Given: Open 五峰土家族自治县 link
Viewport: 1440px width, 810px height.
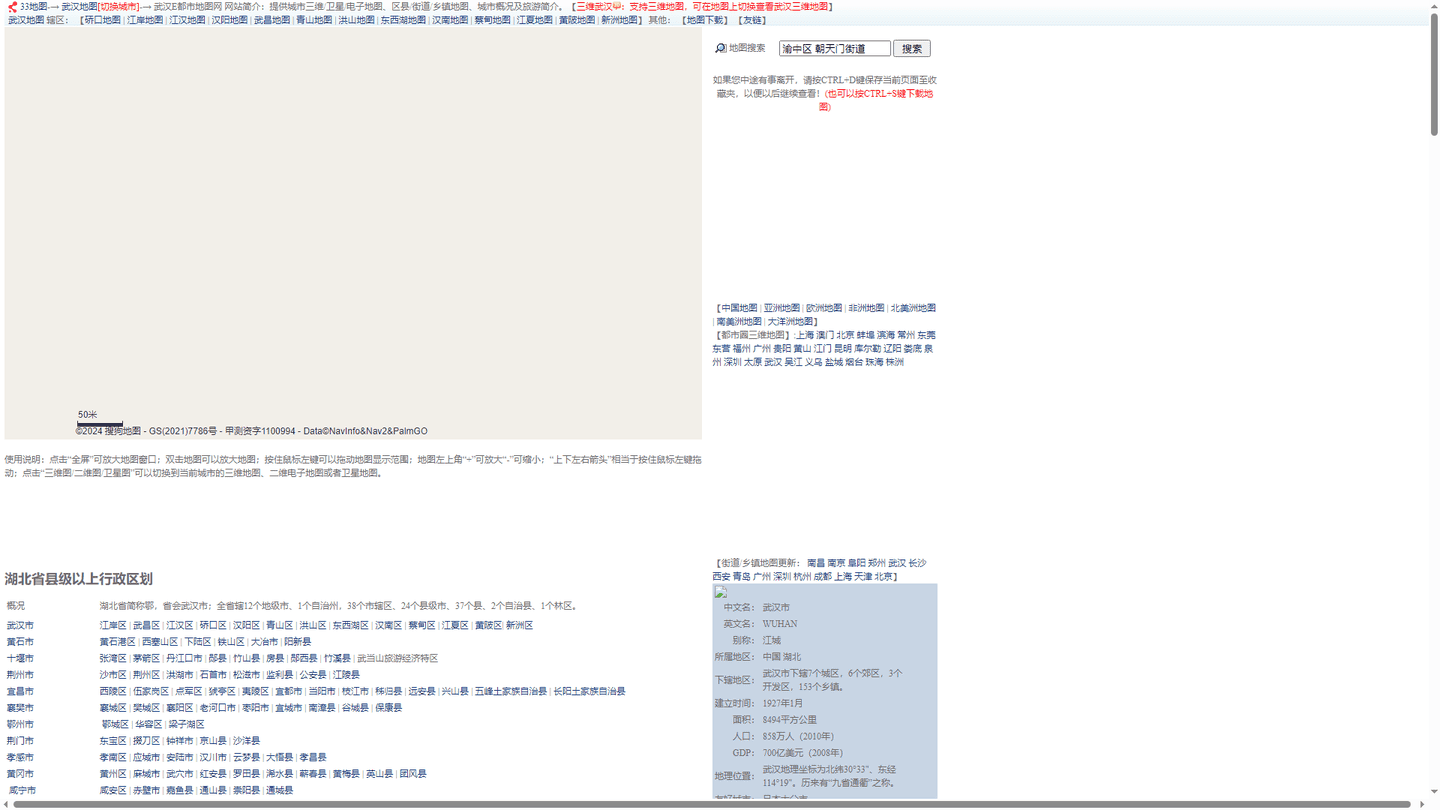Looking at the screenshot, I should tap(510, 692).
